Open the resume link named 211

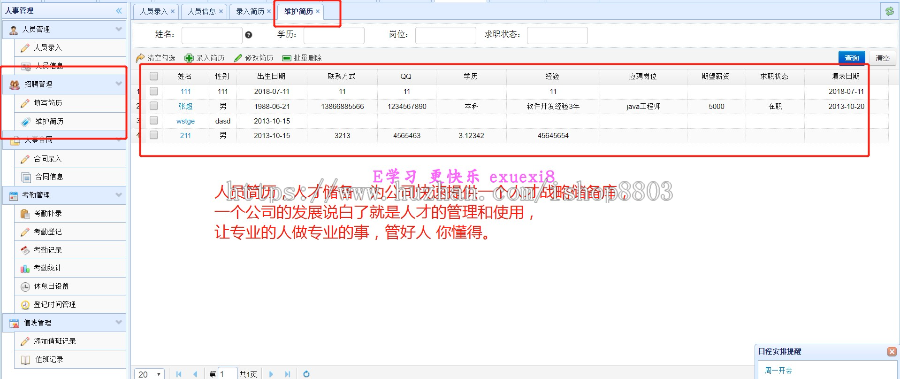point(185,136)
